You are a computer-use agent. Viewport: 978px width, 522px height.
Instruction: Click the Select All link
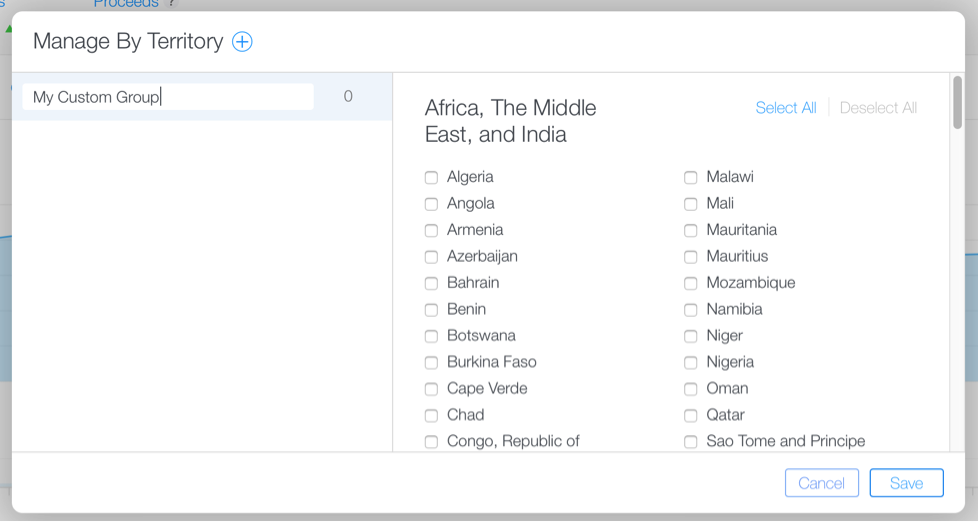785,108
